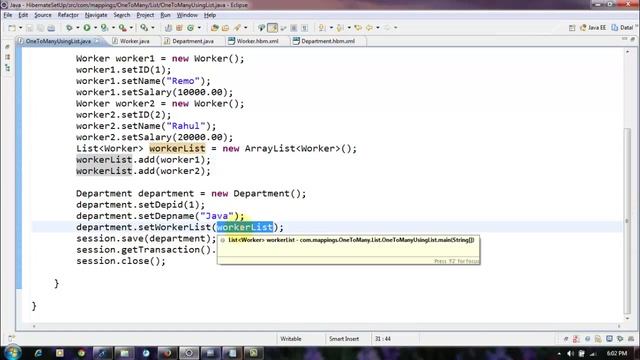
Task: Open the File menu
Action: [8, 15]
